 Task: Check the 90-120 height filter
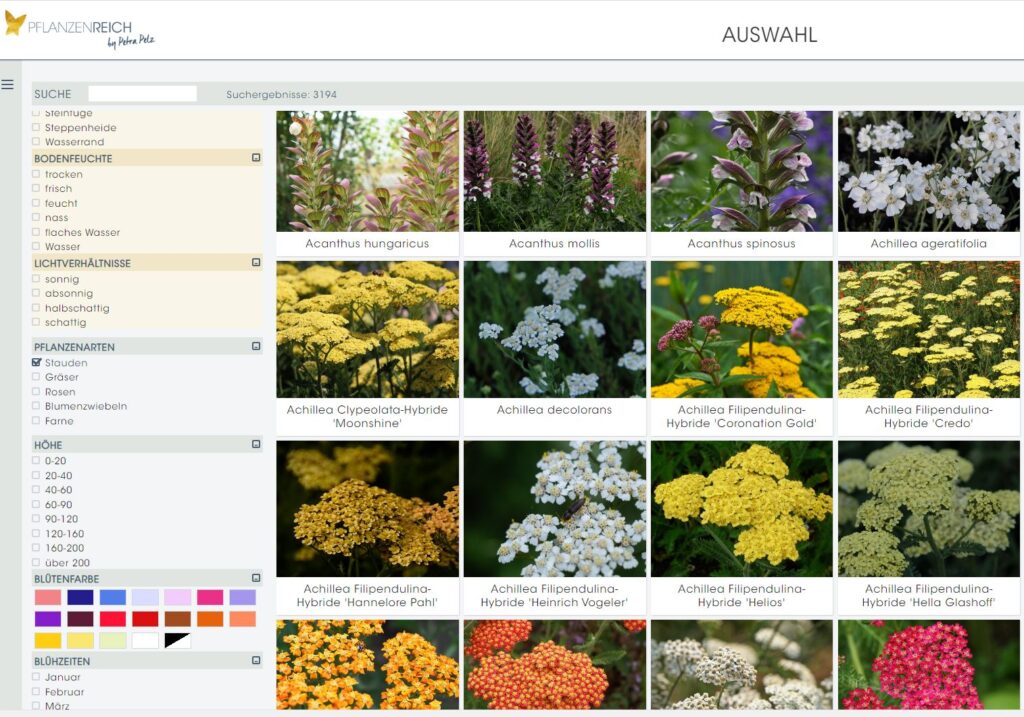point(36,518)
